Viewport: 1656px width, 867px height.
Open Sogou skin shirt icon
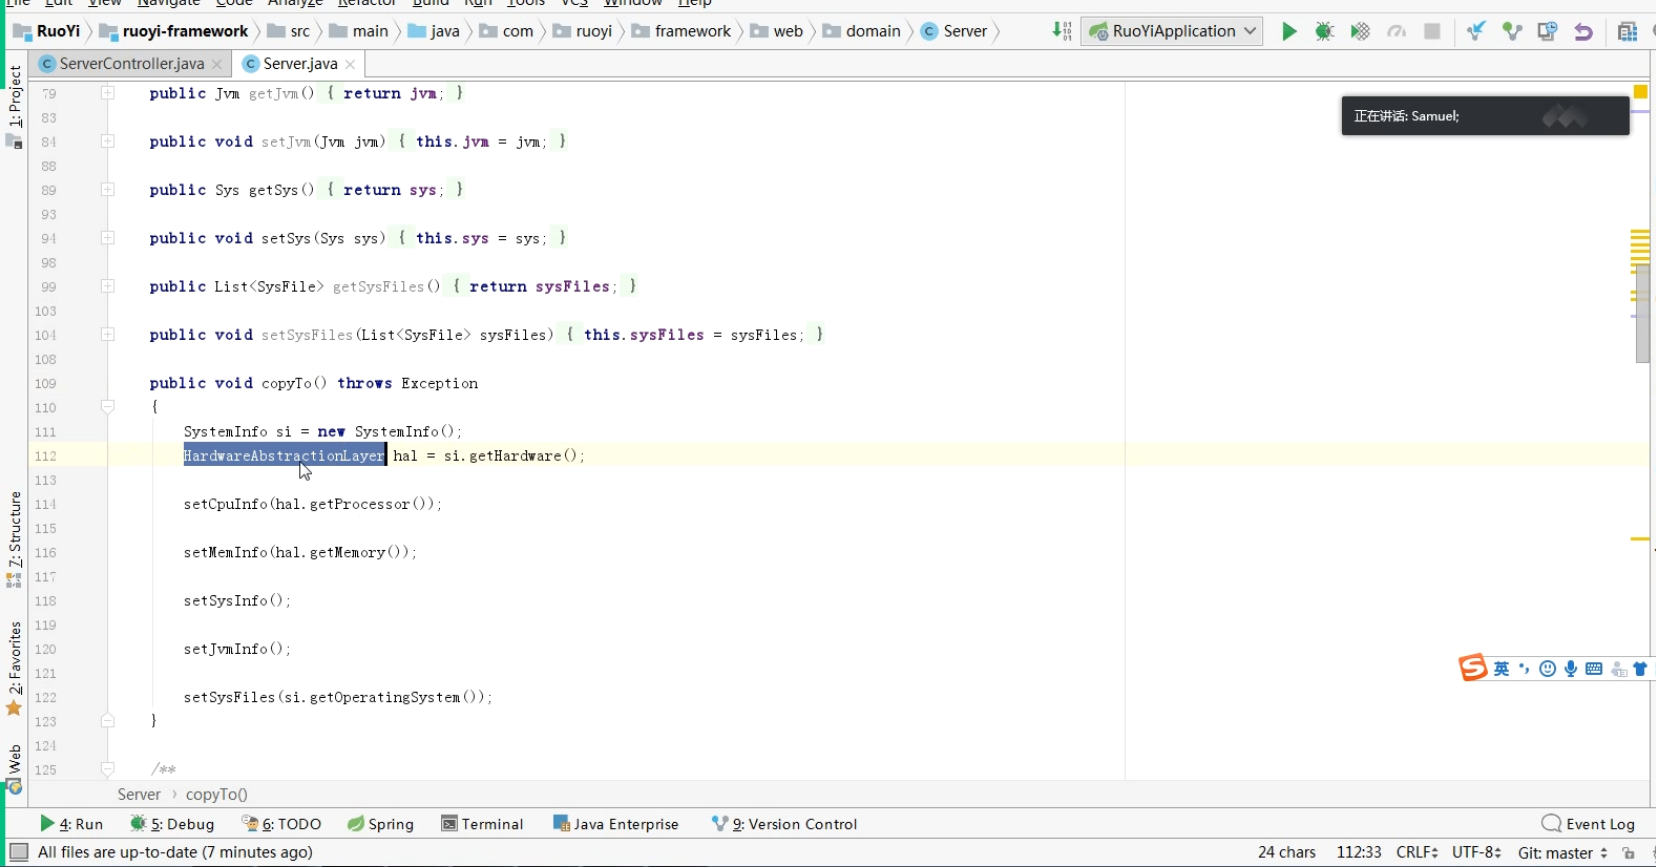click(1640, 669)
